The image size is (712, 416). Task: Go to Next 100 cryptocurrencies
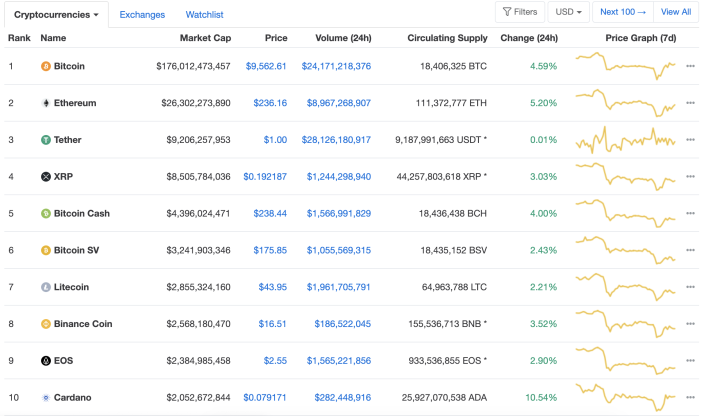(623, 12)
